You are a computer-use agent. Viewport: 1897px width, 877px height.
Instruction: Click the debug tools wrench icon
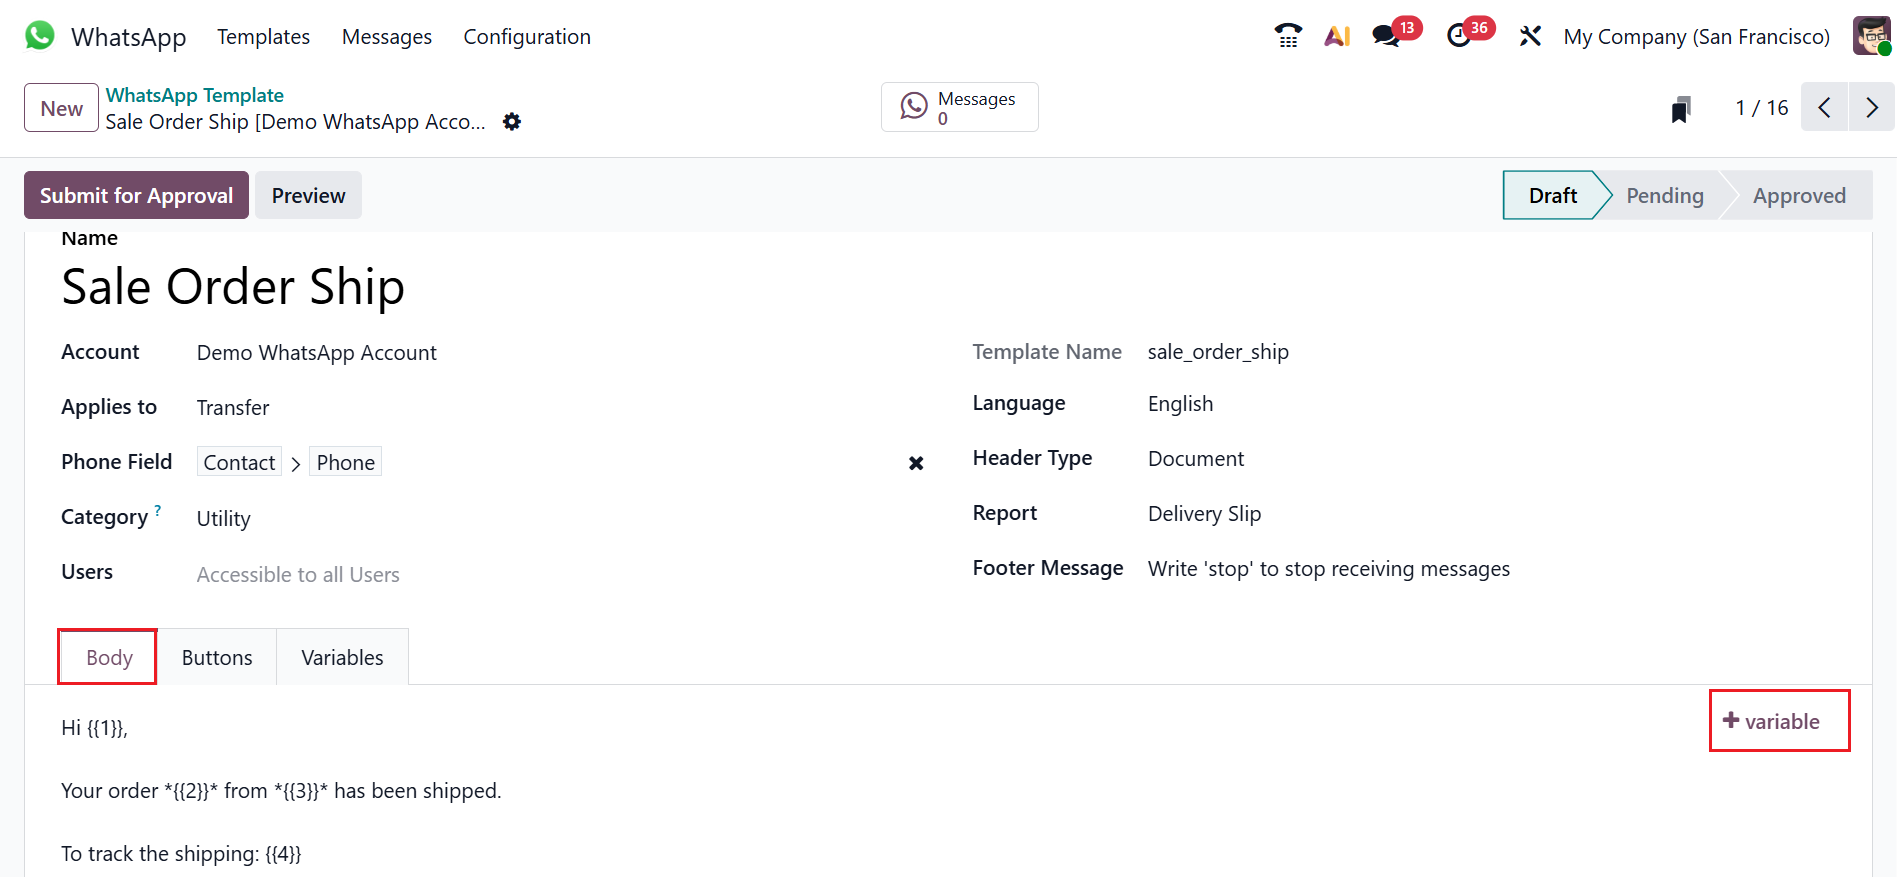[x=1530, y=36]
